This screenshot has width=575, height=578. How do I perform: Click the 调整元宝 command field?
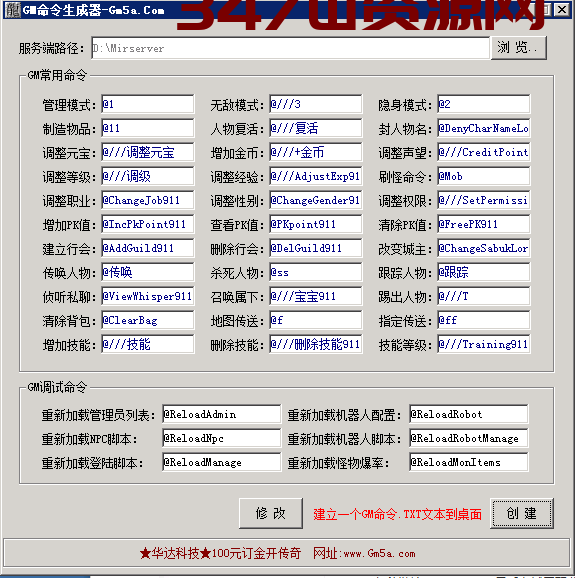tap(147, 152)
